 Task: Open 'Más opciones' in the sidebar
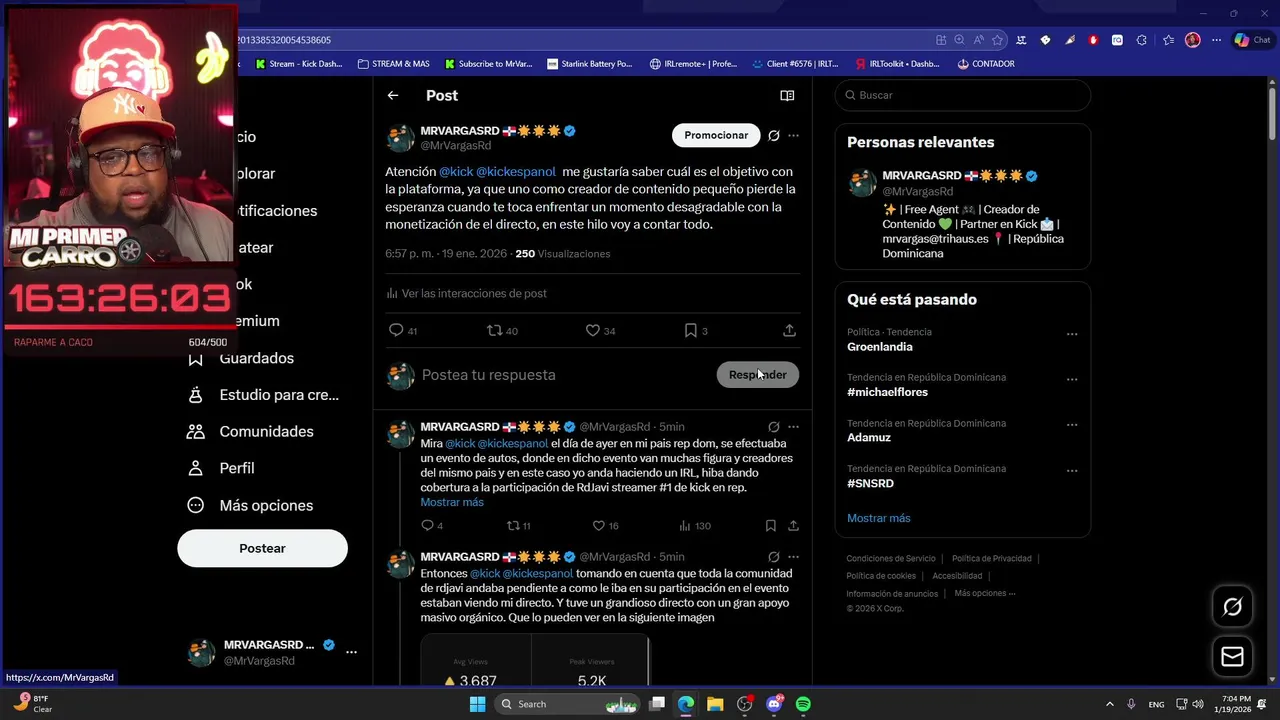[251, 505]
